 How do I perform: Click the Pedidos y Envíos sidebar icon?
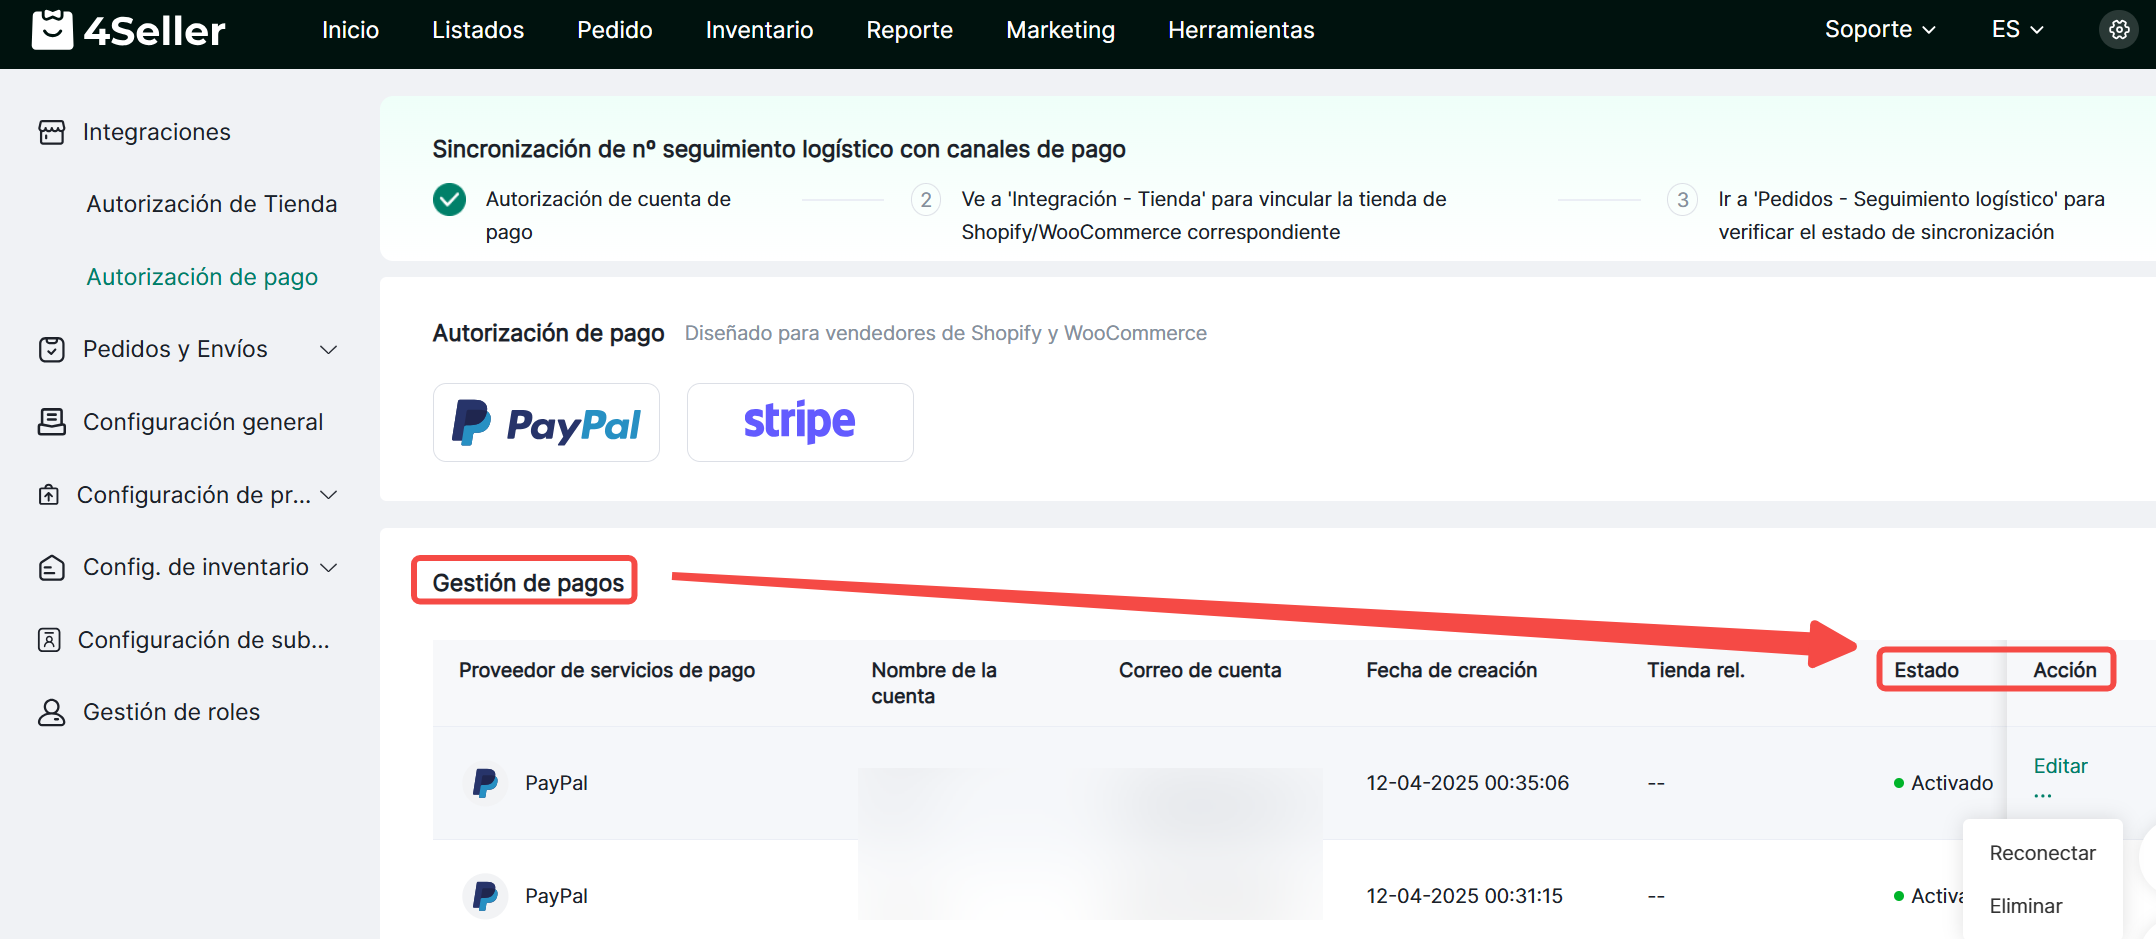[x=52, y=349]
